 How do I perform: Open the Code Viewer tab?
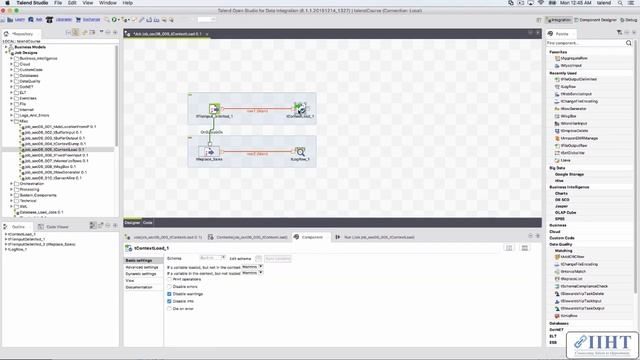click(x=53, y=227)
